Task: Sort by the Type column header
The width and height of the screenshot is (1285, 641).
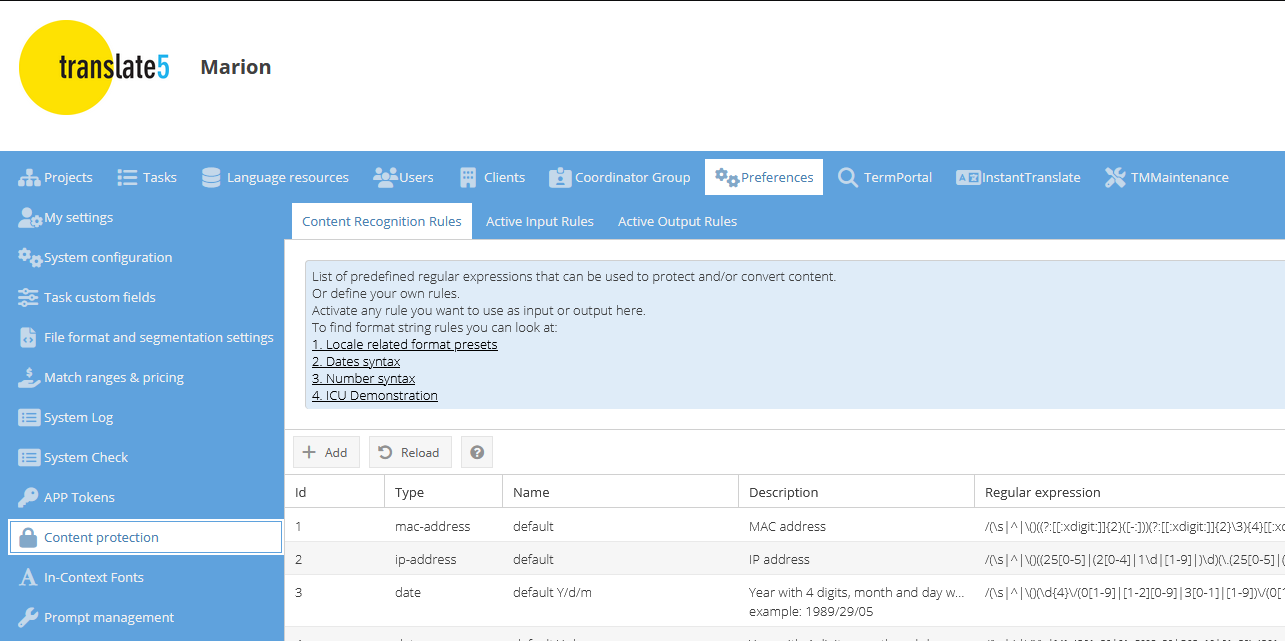Action: (443, 492)
